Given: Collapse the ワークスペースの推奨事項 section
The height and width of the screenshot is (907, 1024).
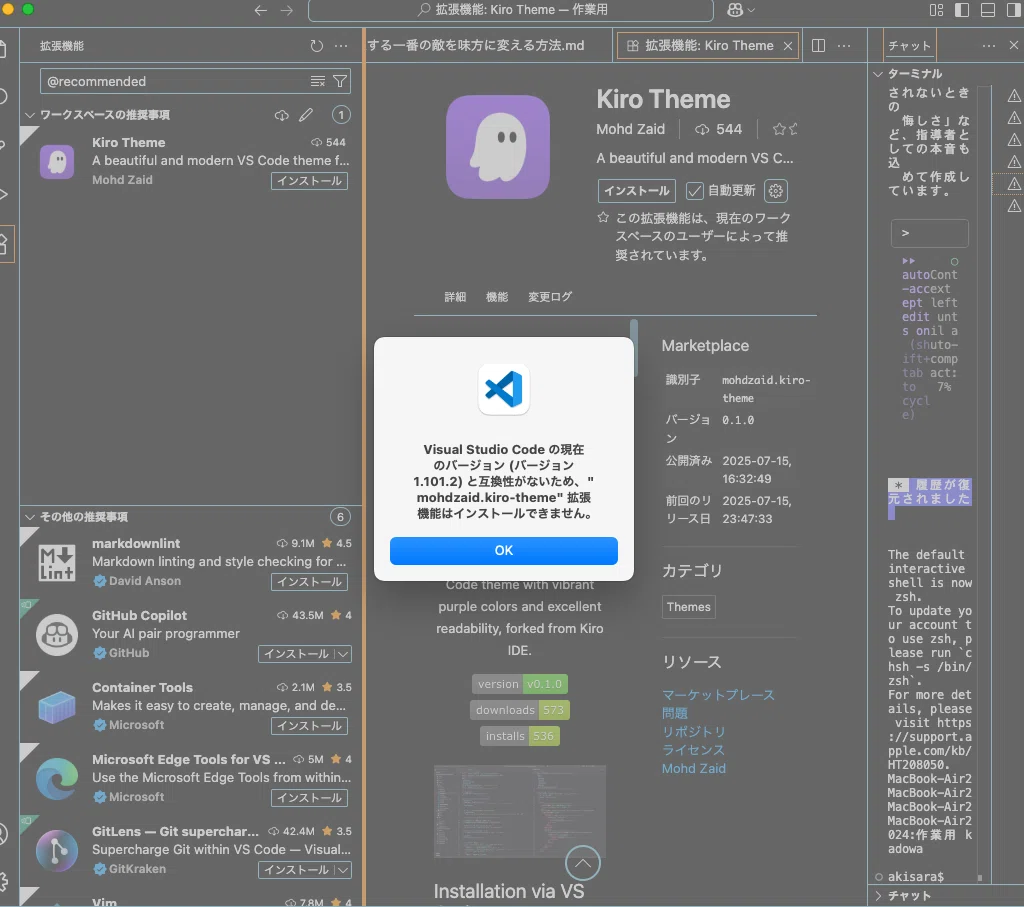Looking at the screenshot, I should (29, 115).
